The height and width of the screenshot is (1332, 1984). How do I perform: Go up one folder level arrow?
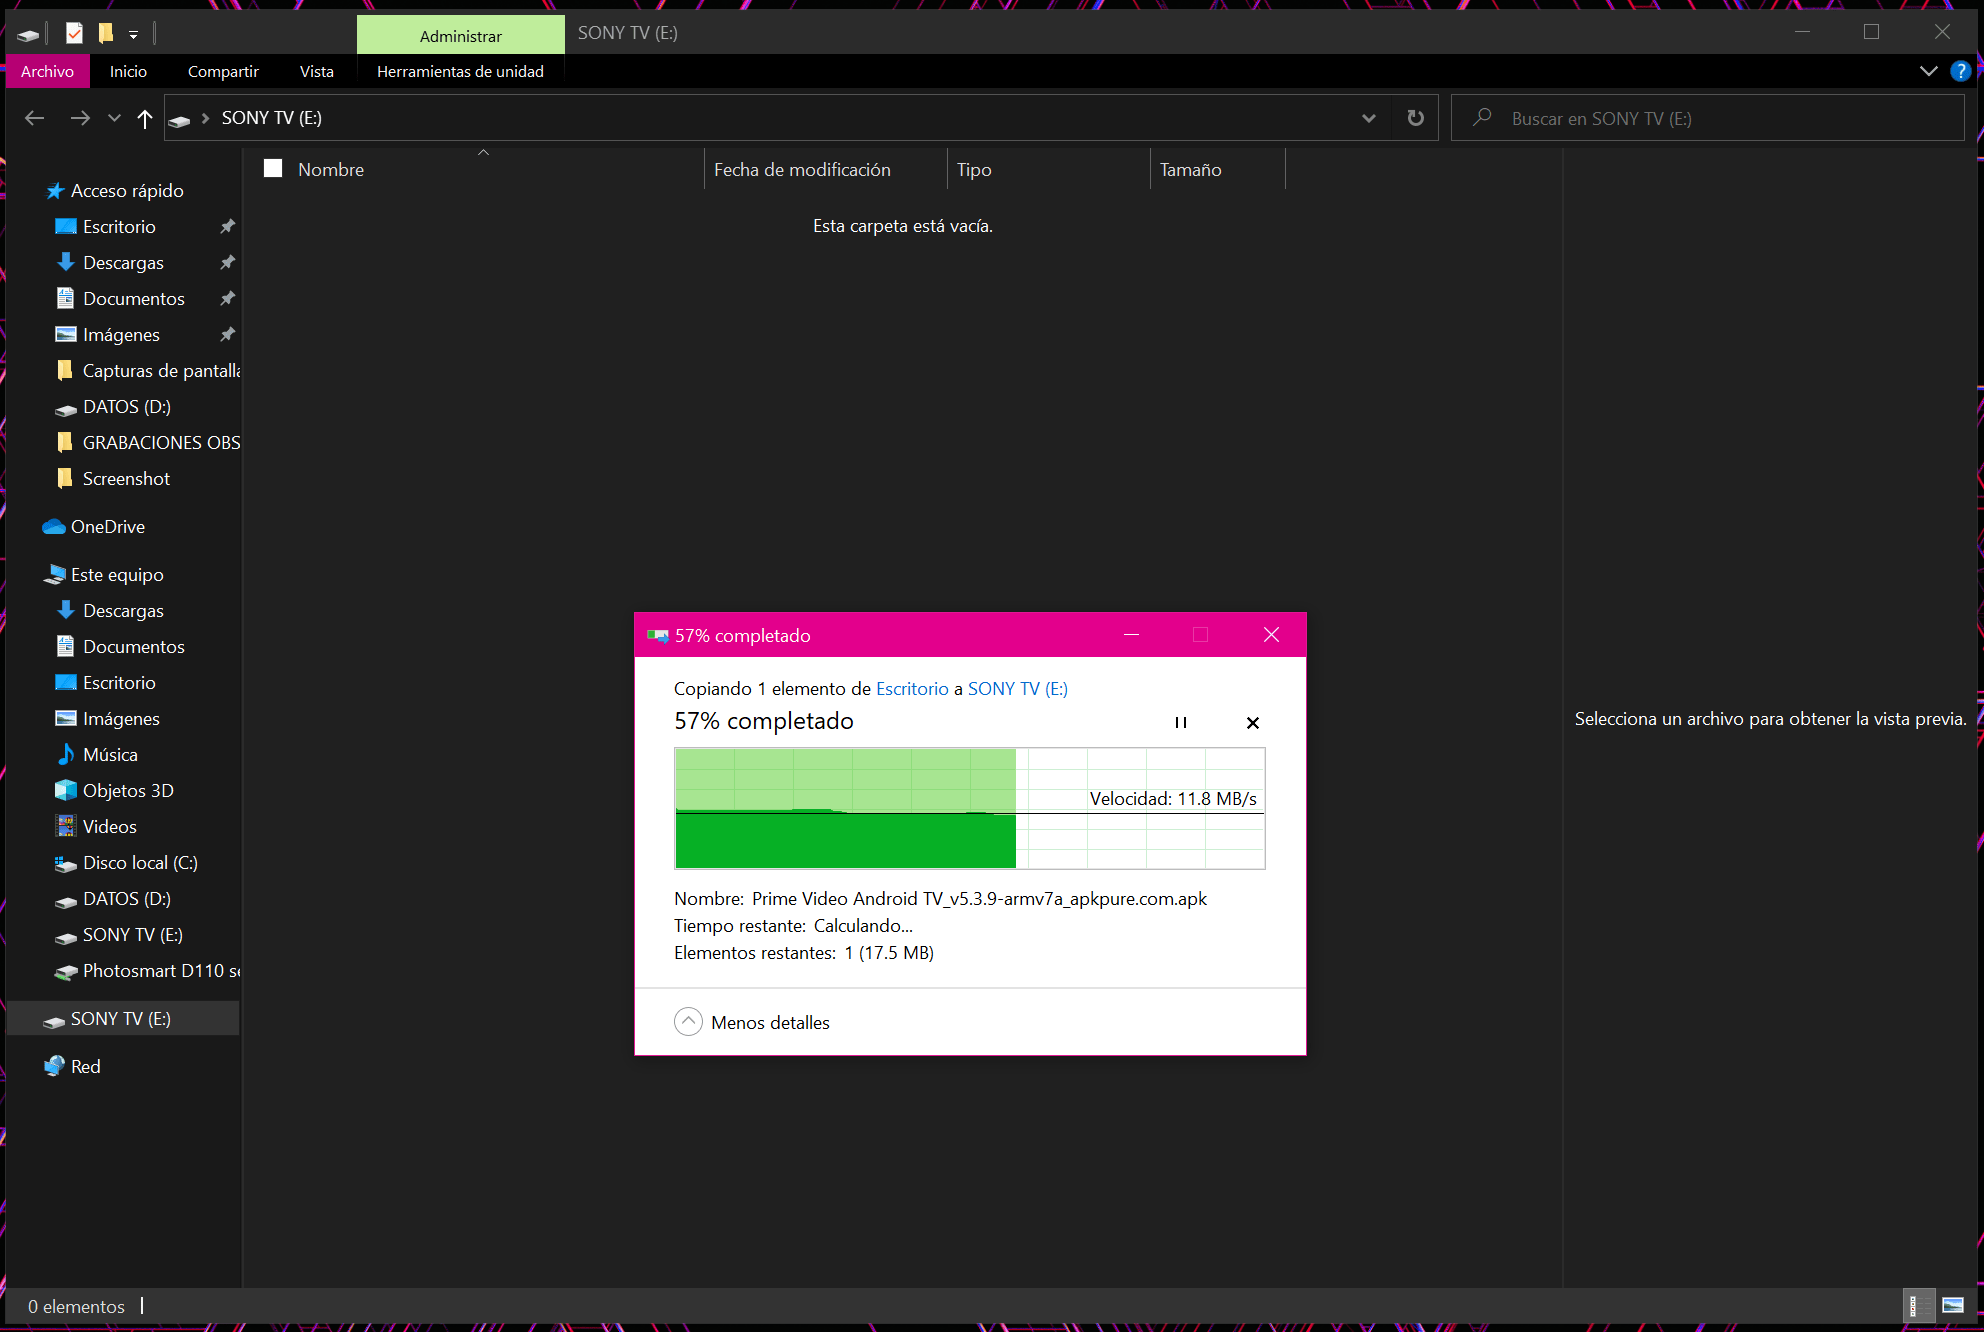click(x=145, y=119)
